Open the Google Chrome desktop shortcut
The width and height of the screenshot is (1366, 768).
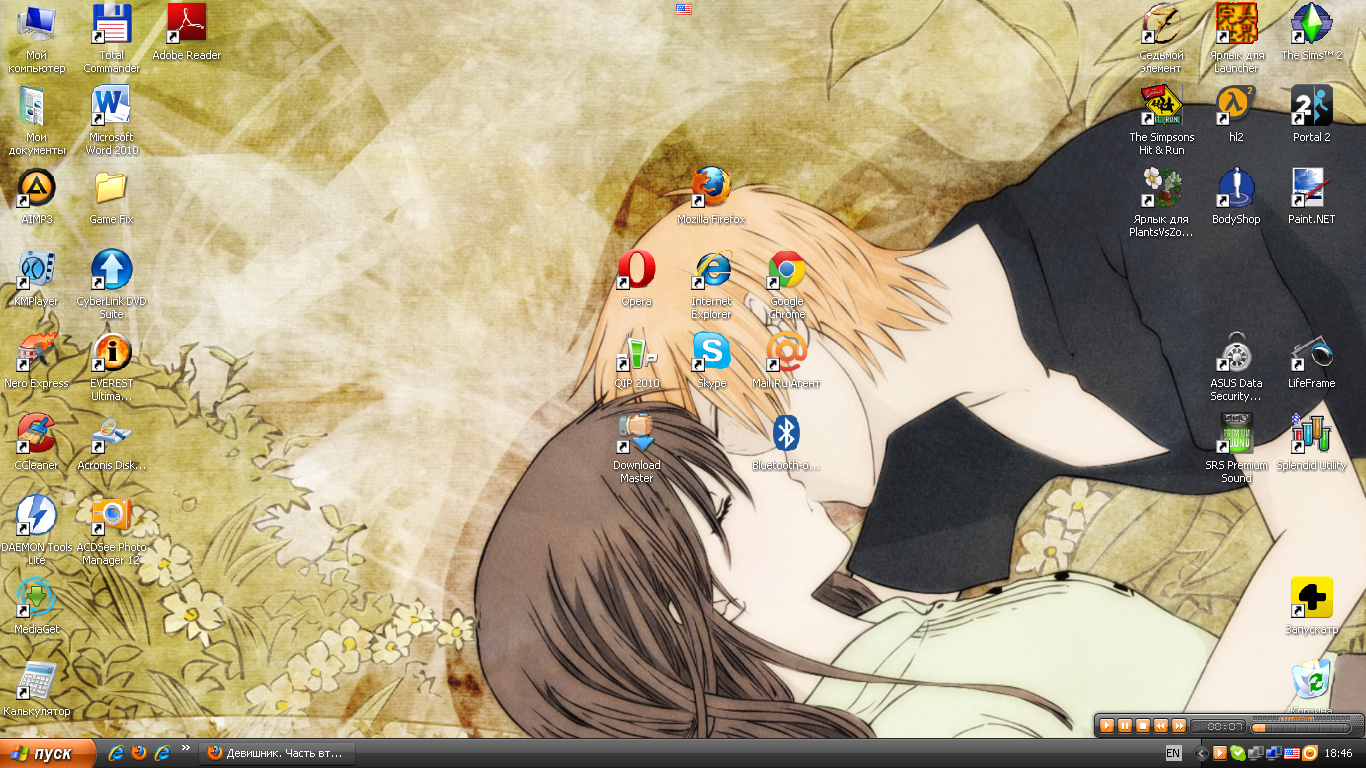coord(787,270)
